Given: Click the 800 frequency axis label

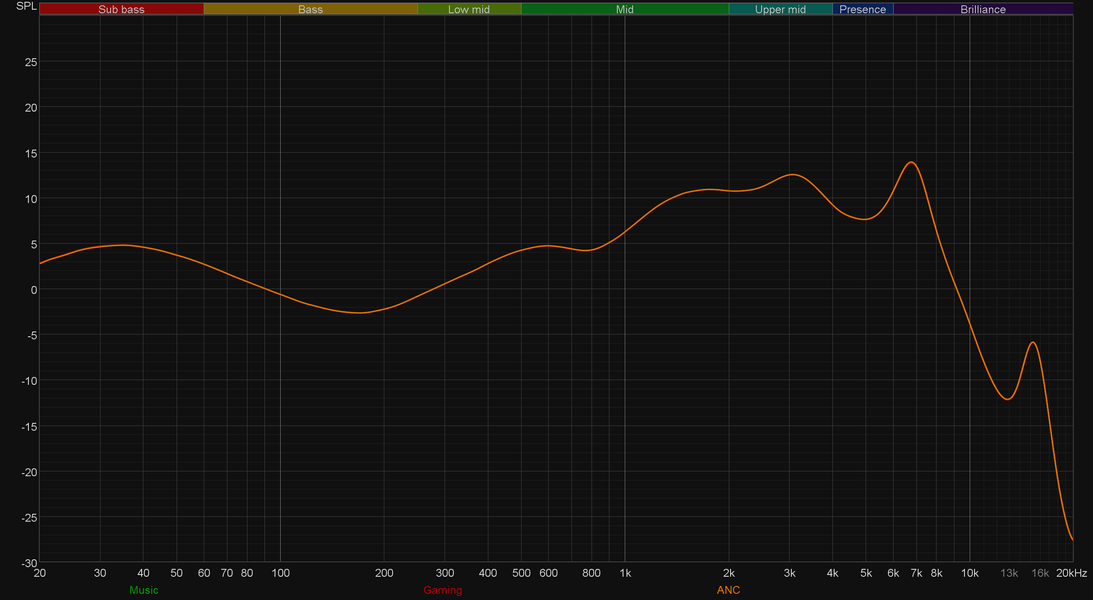Looking at the screenshot, I should click(x=592, y=574).
